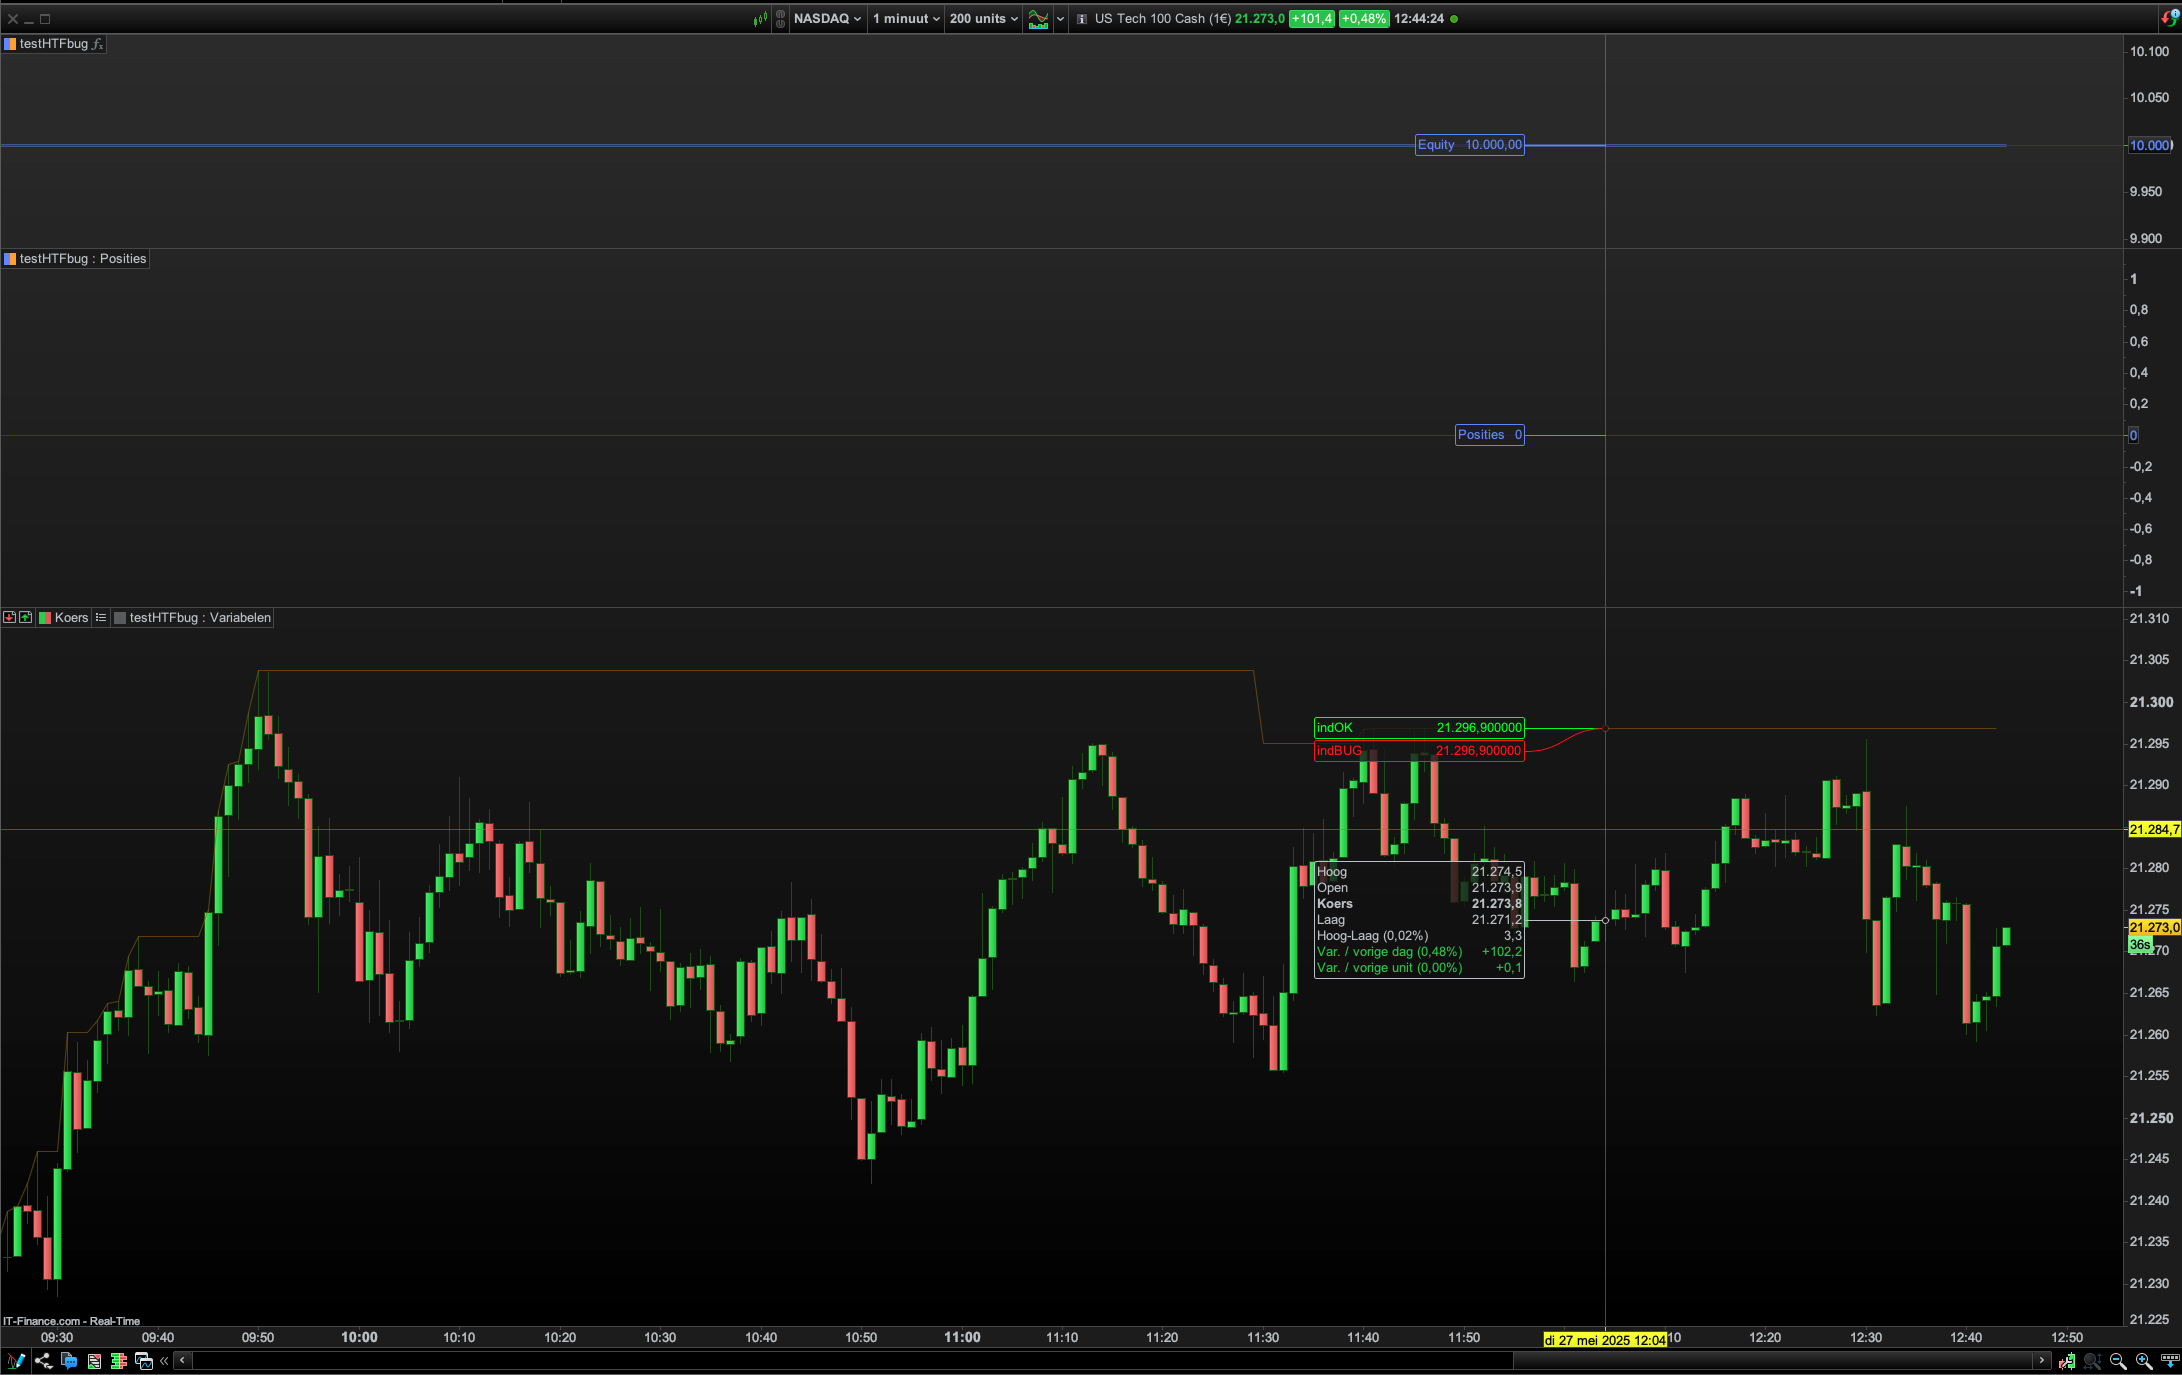Click the instrument info icon
This screenshot has width=2182, height=1375.
[x=1082, y=19]
